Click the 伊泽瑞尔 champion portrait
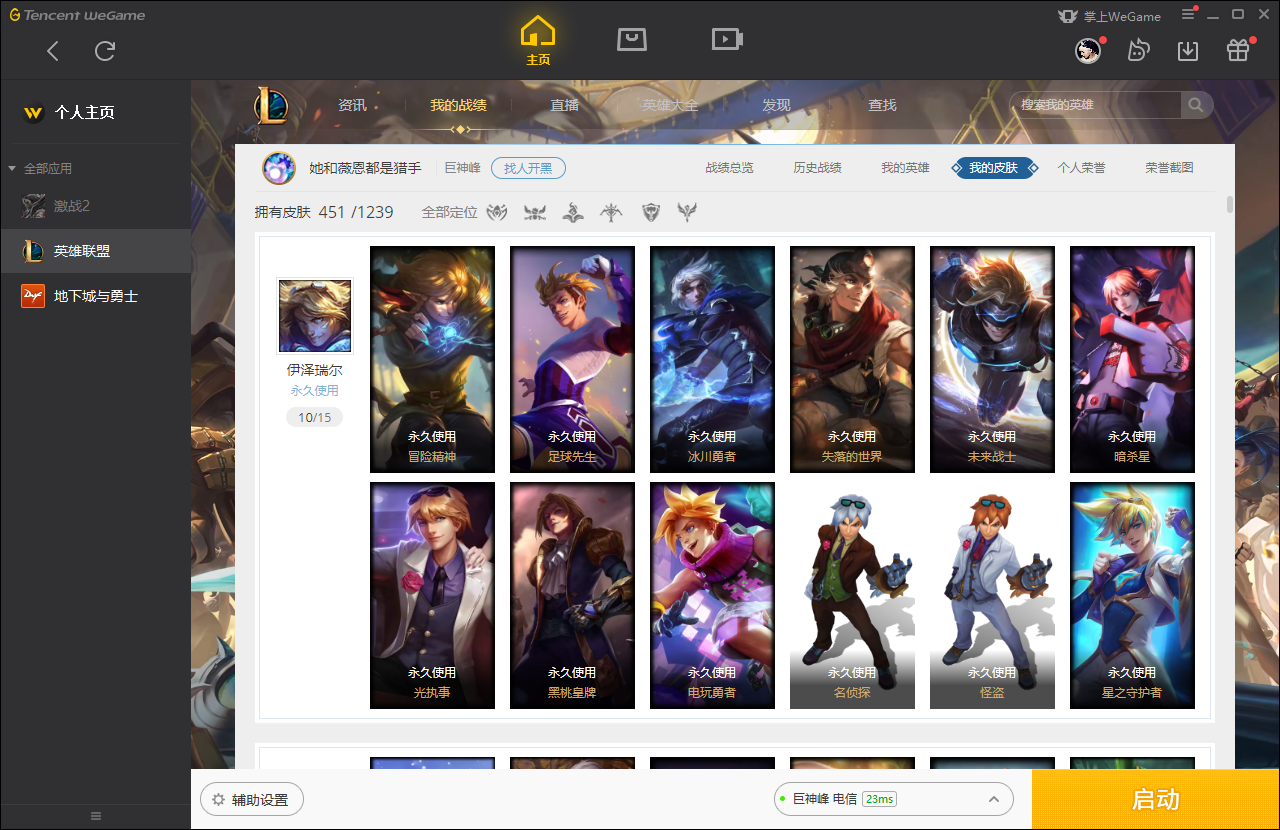Viewport: 1280px width, 830px height. tap(315, 316)
